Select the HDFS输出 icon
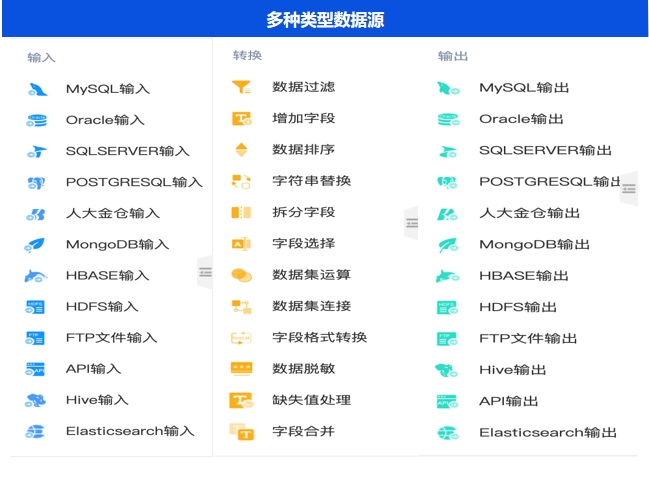The width and height of the screenshot is (649, 480). coord(447,307)
